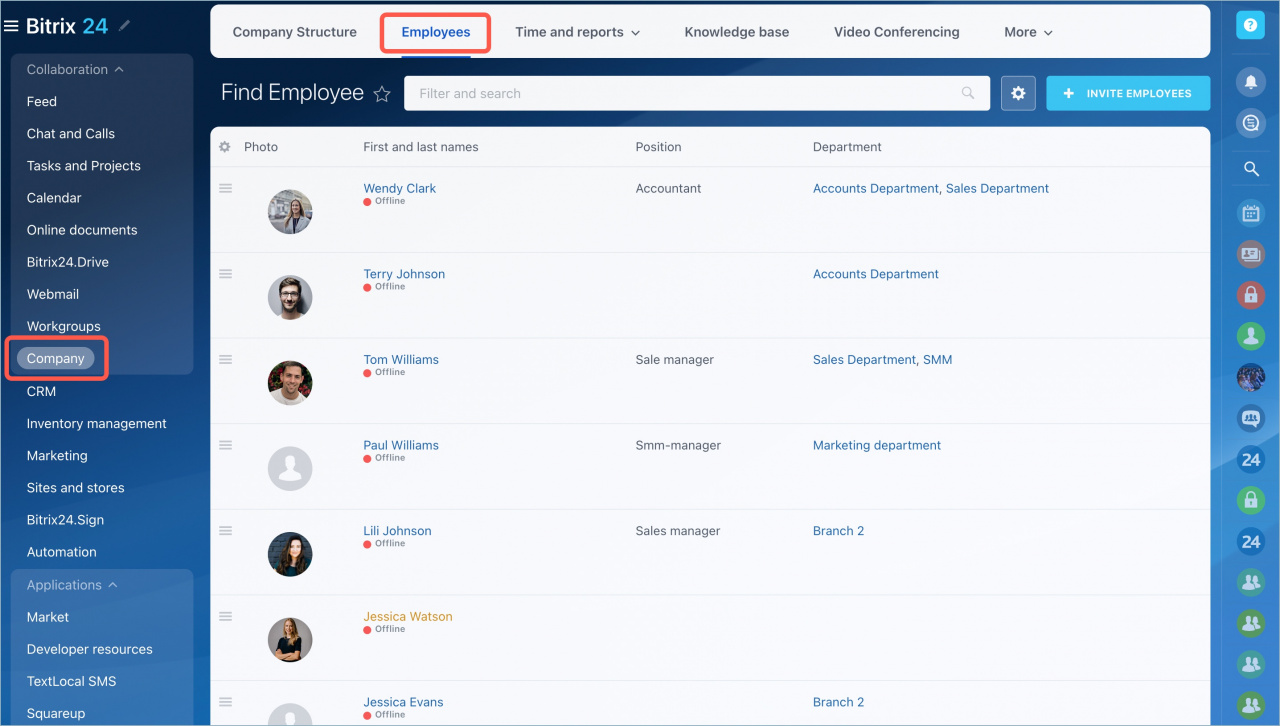Collapse the Collaboration section
The width and height of the screenshot is (1280, 726).
click(75, 70)
